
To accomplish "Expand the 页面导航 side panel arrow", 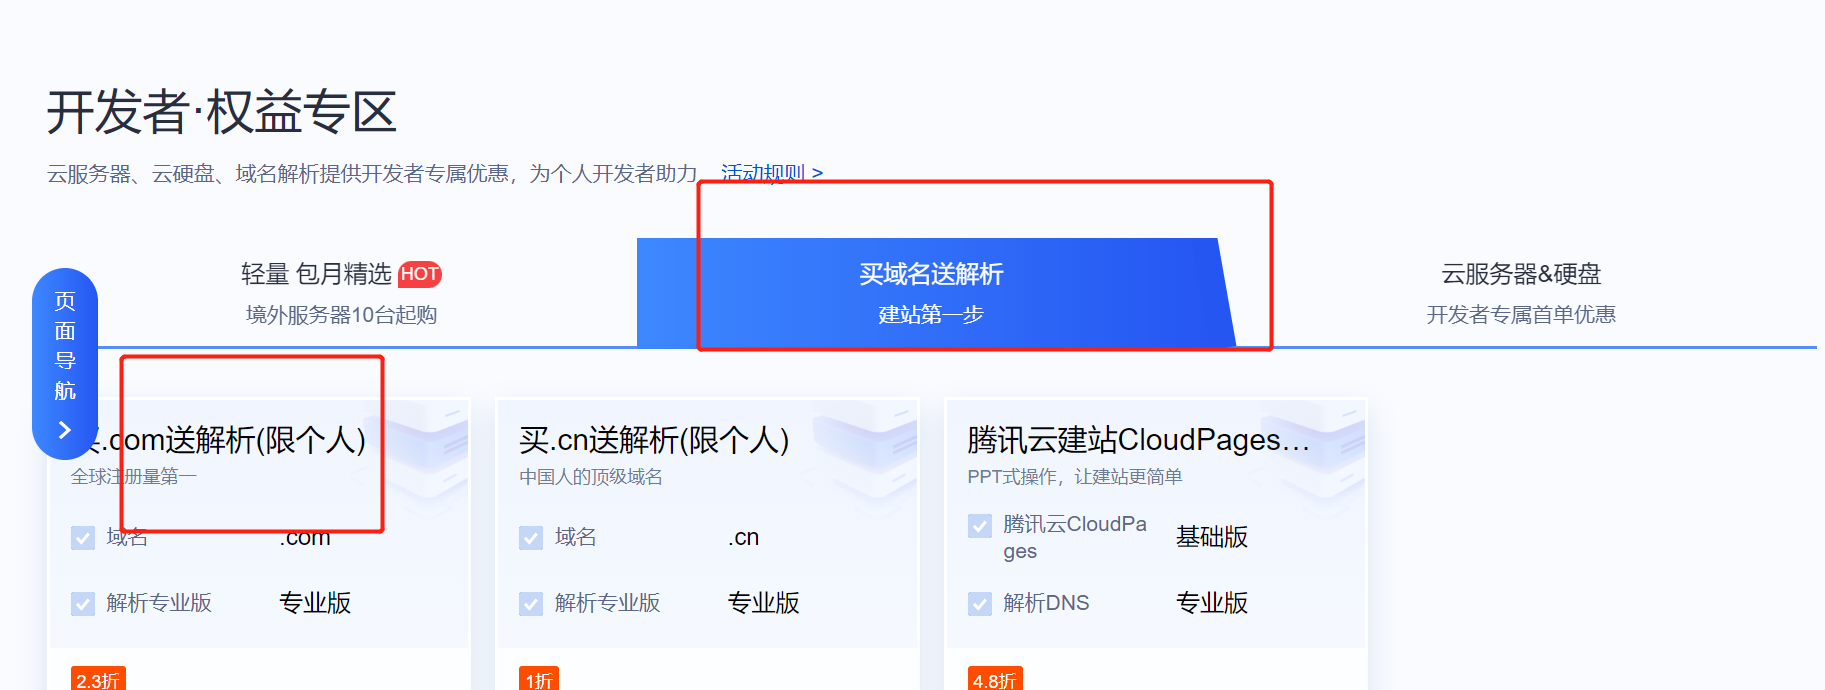I will (x=65, y=430).
